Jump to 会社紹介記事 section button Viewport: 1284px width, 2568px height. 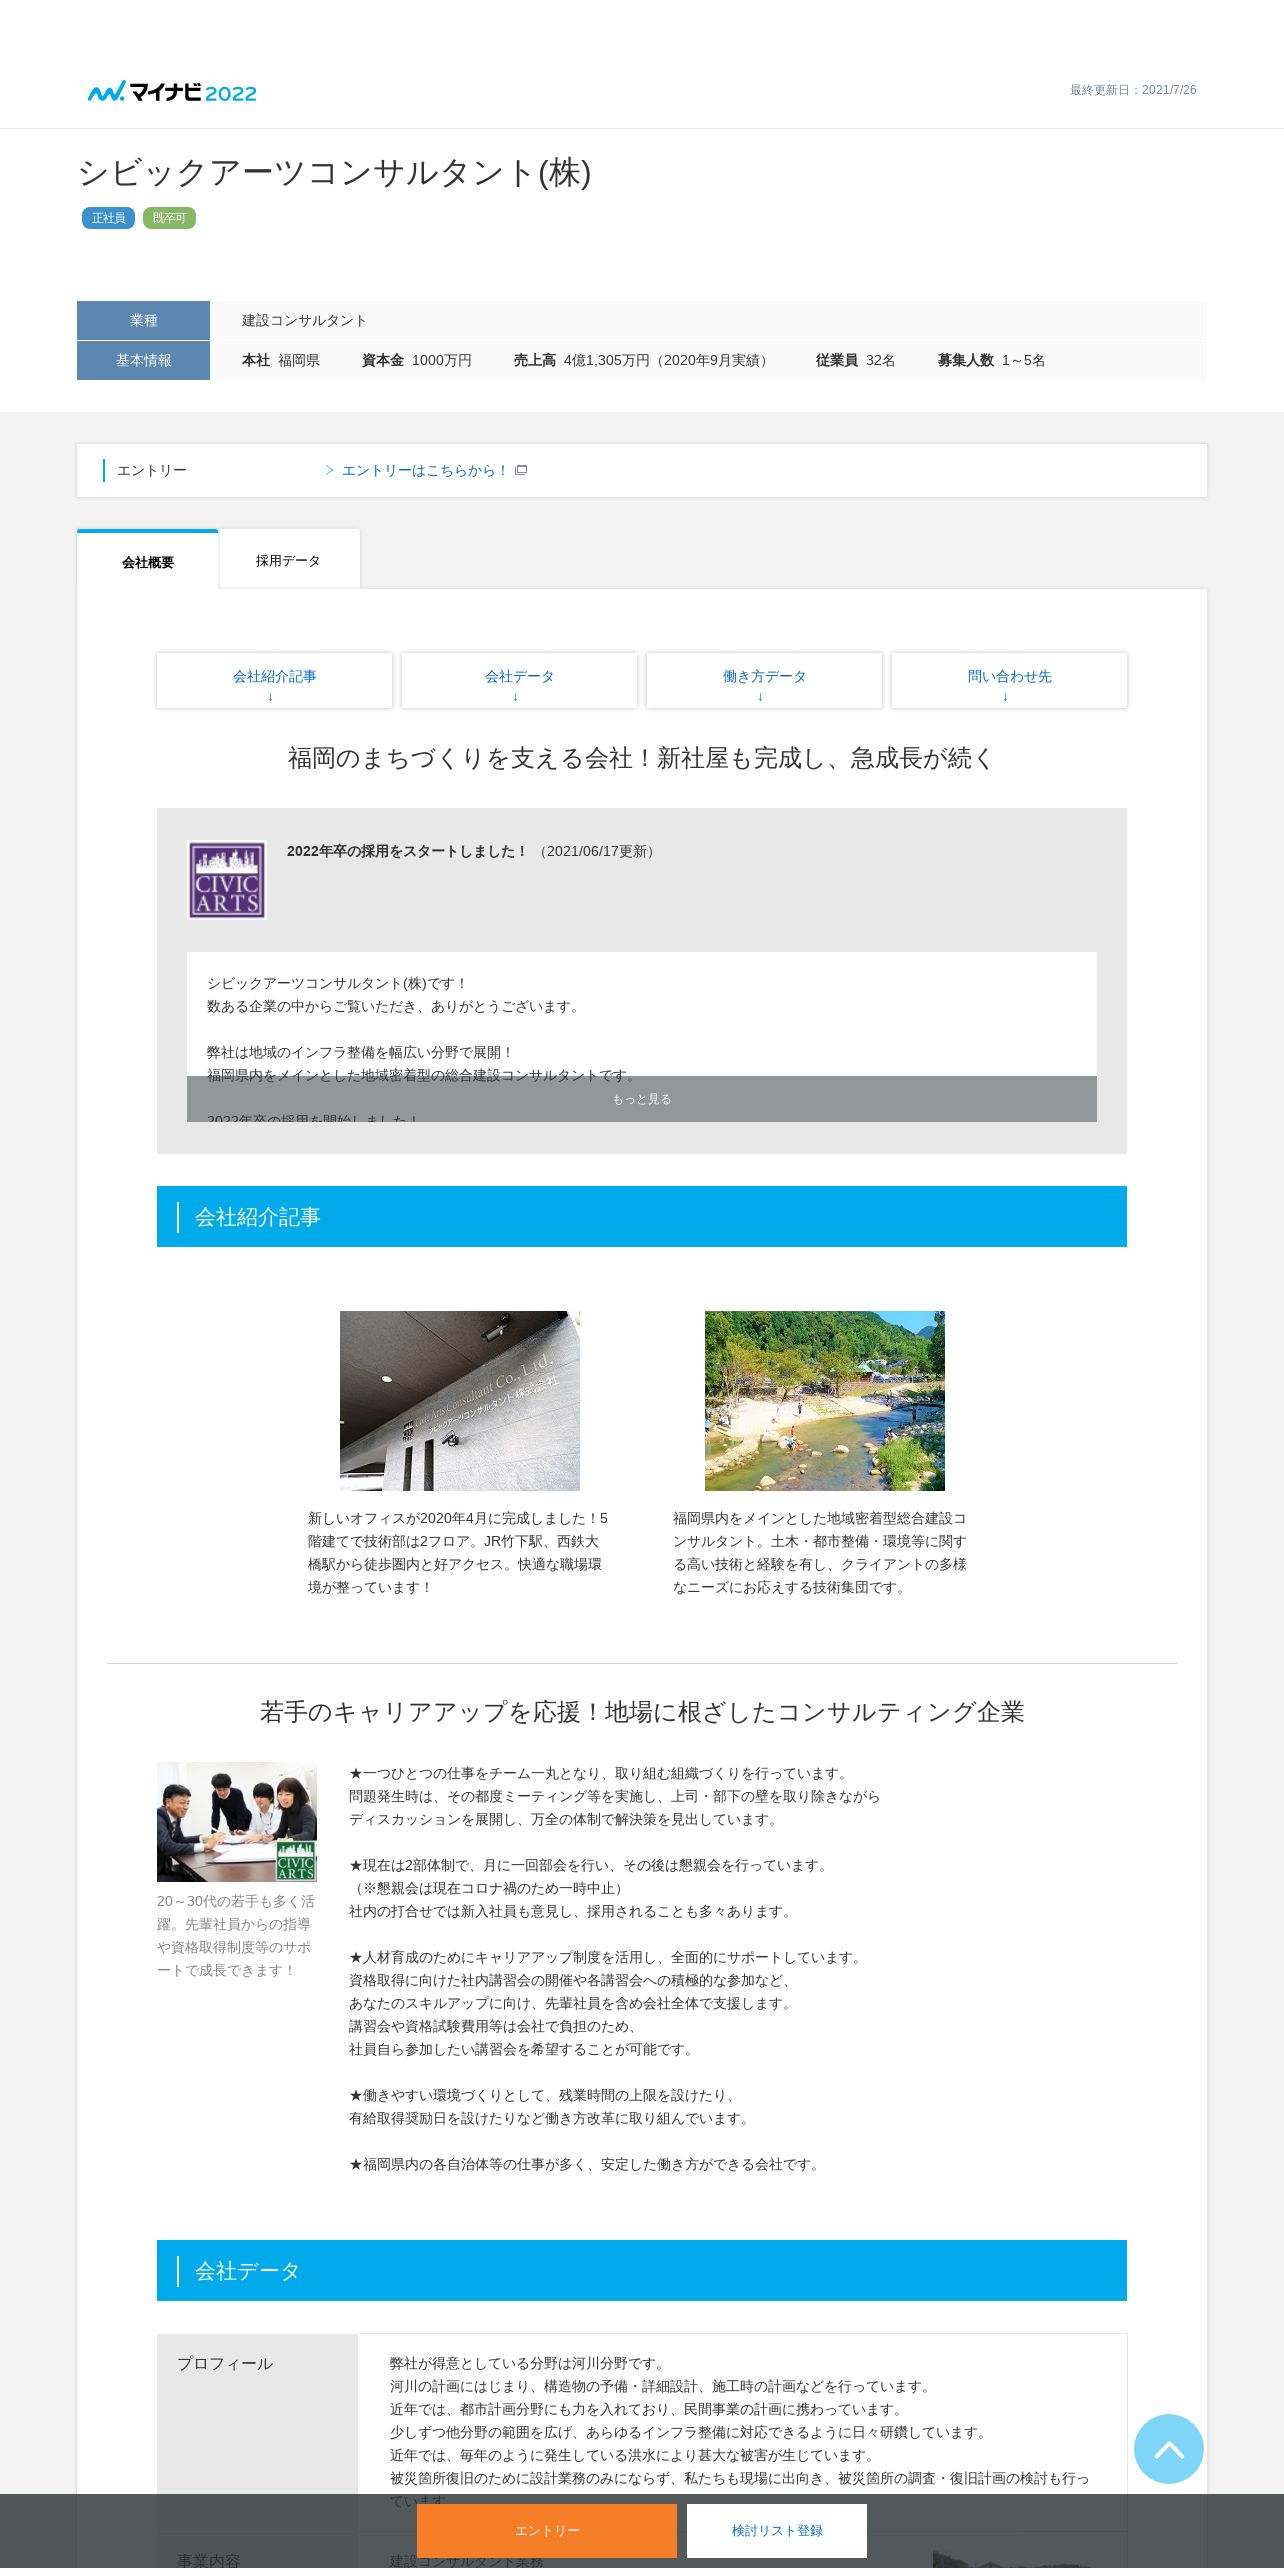click(274, 681)
